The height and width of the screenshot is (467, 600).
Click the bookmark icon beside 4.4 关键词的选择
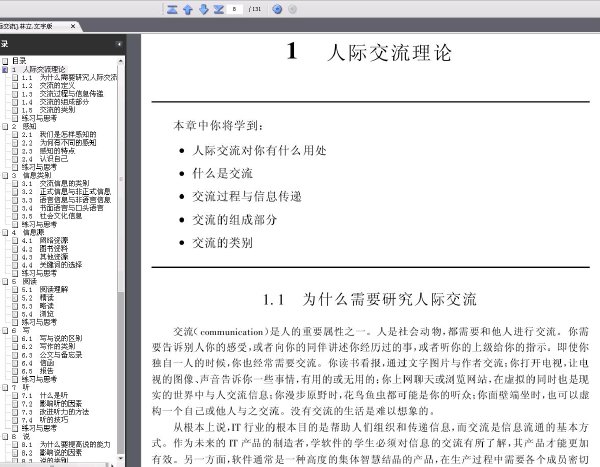tap(15, 265)
